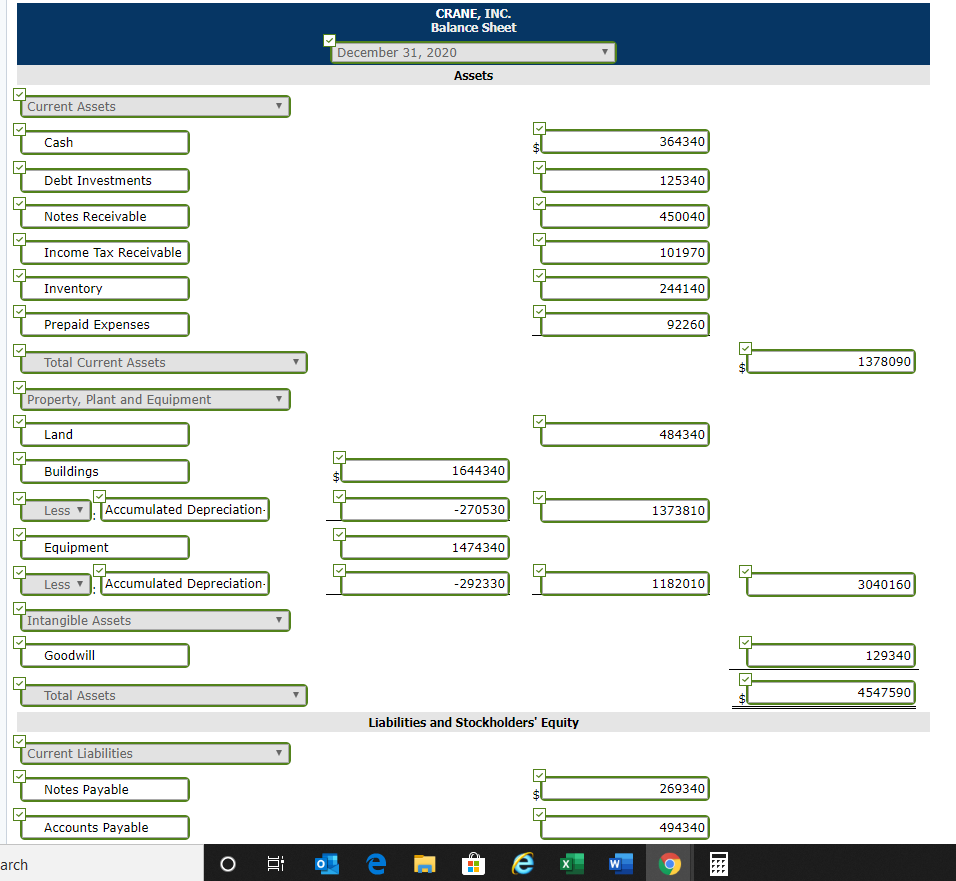Select the Accumulated Depreciation text field under Buildings
The image size is (956, 881).
pyautogui.click(x=184, y=509)
